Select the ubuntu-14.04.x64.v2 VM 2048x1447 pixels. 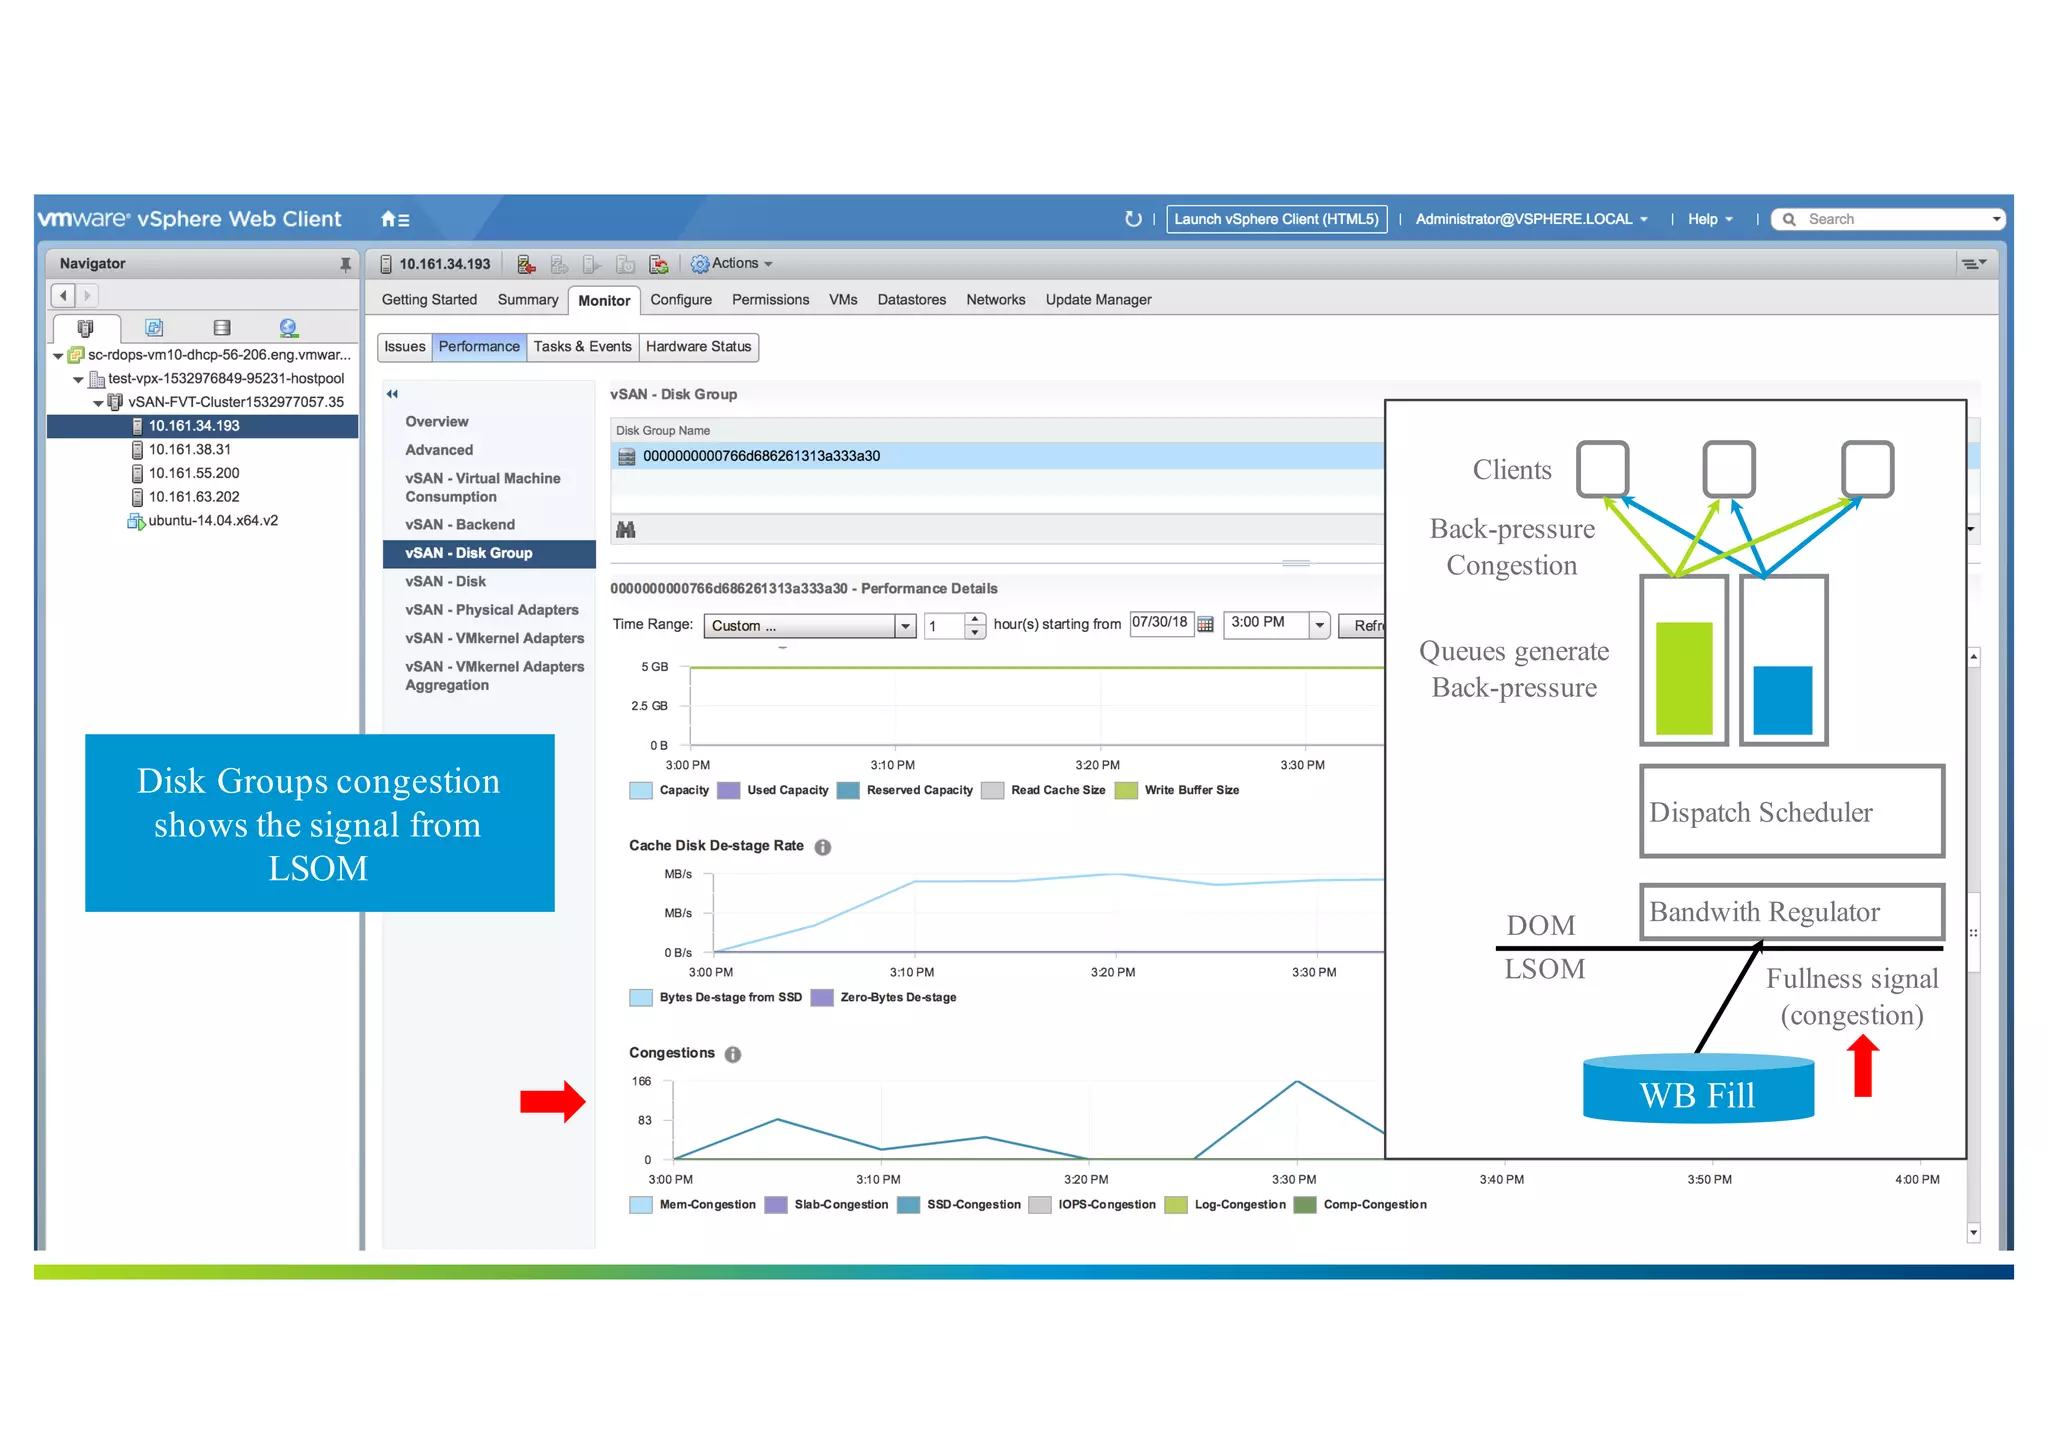click(213, 521)
